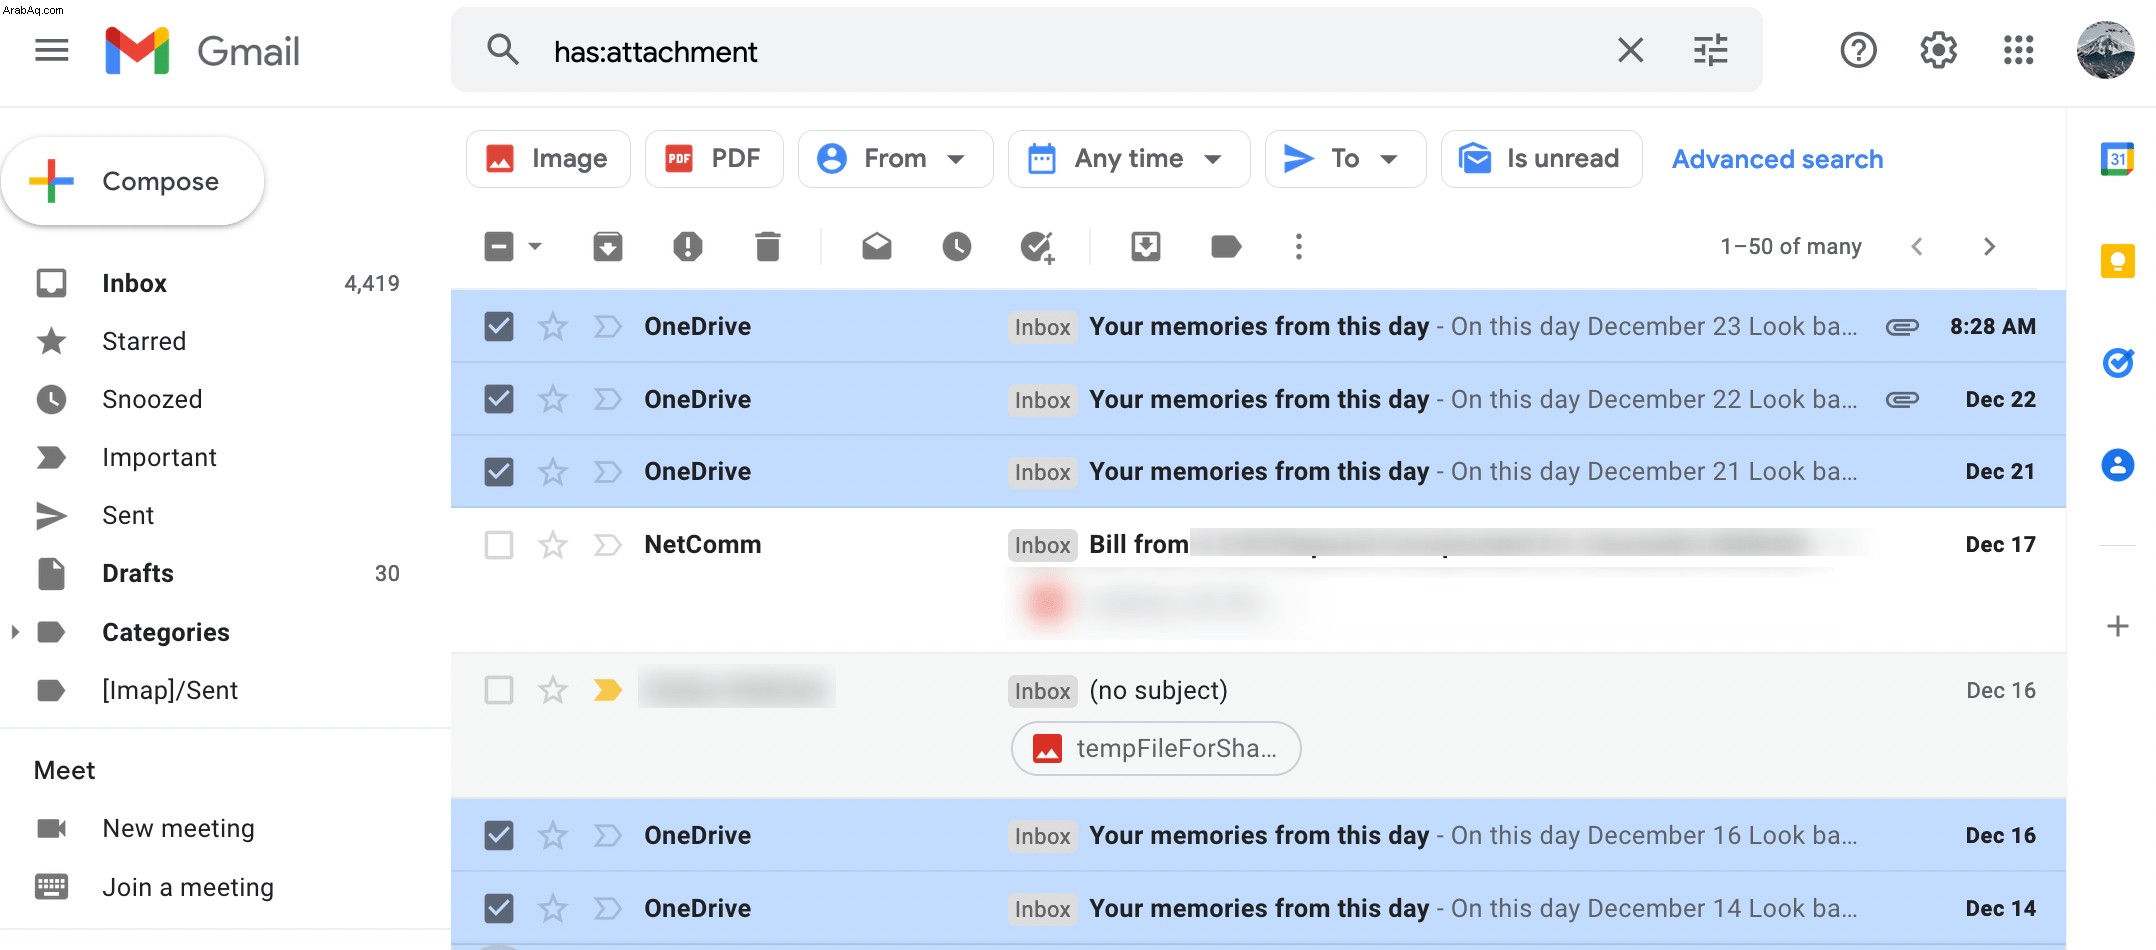
Task: Expand the Categories label list
Action: pos(15,632)
